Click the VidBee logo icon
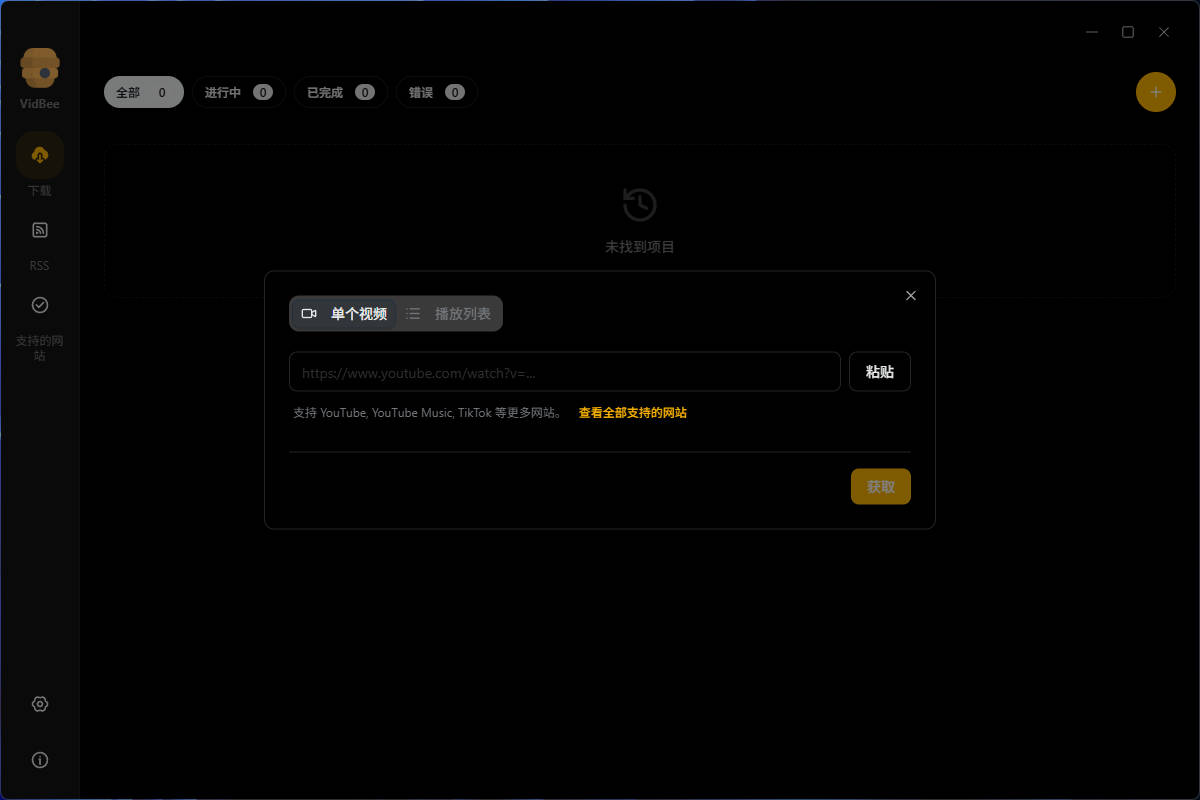Image resolution: width=1200 pixels, height=800 pixels. (x=39, y=62)
